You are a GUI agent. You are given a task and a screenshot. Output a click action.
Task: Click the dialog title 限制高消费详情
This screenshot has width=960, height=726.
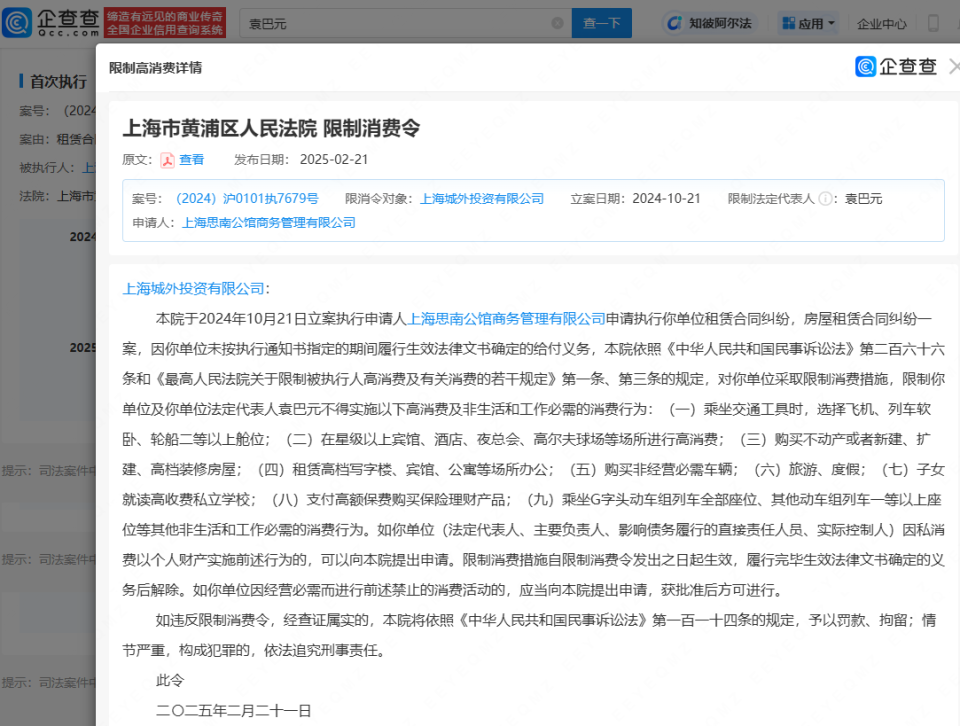pyautogui.click(x=156, y=67)
